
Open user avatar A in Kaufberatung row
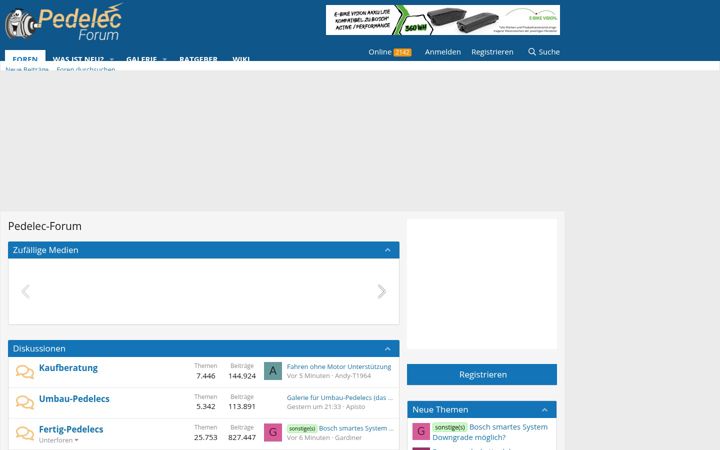[x=273, y=371]
